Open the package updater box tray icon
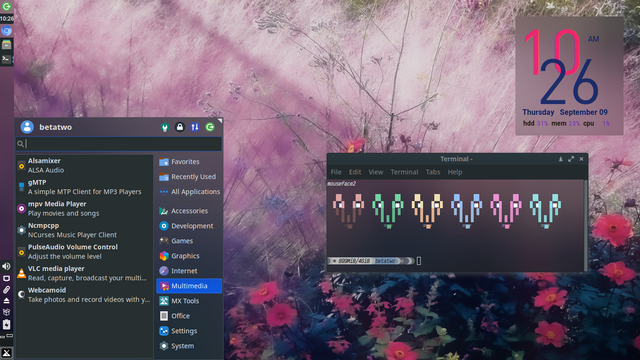 [x=6, y=312]
